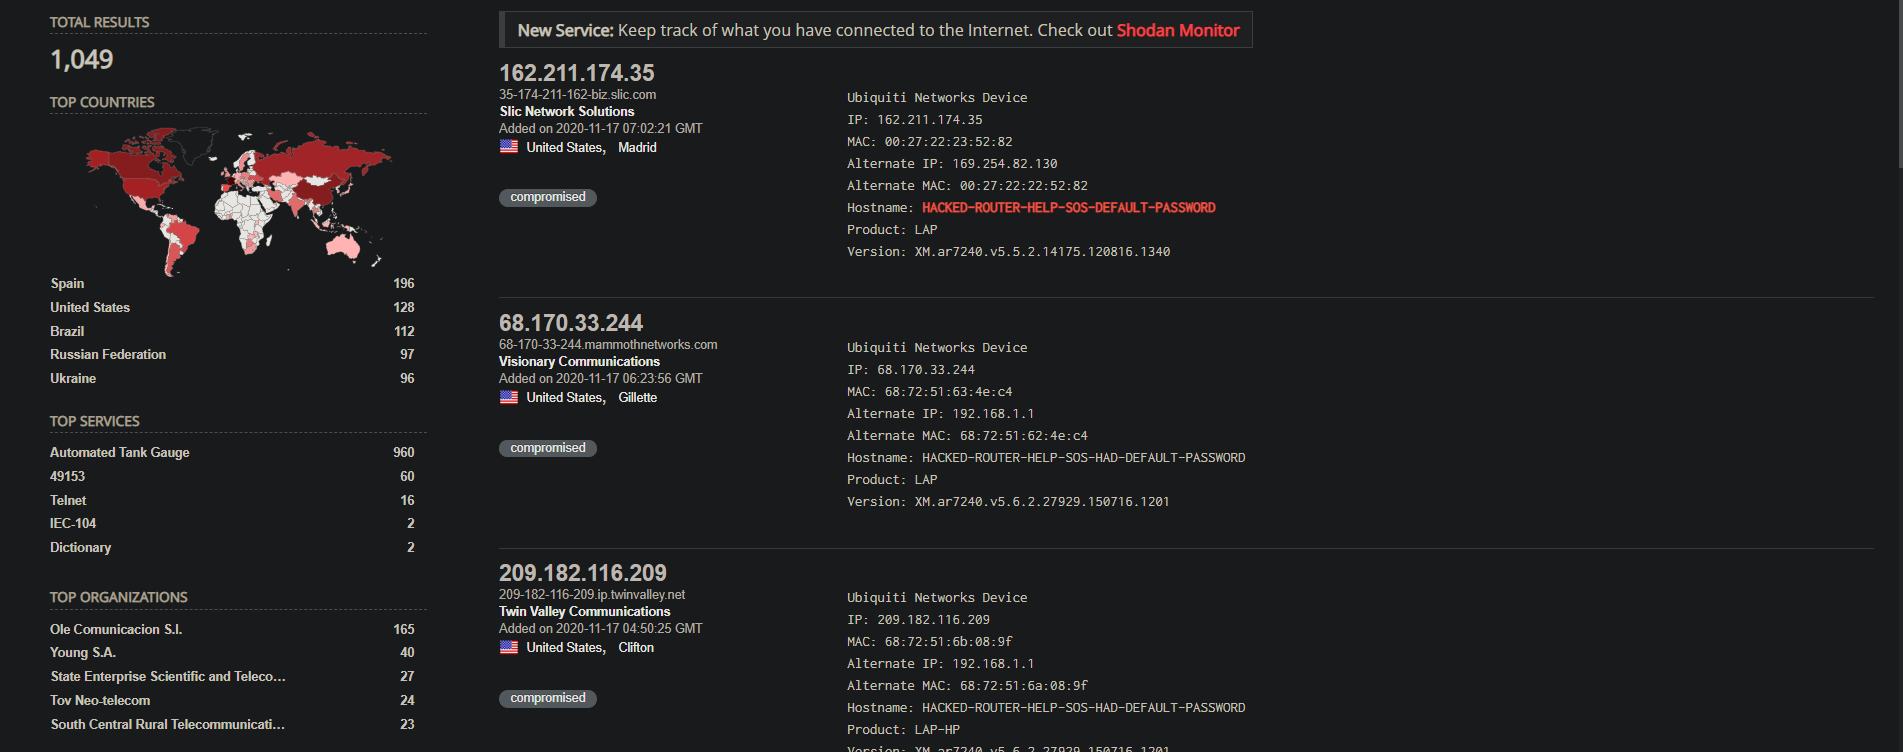1903x752 pixels.
Task: Open result 162.211.174.35
Action: (576, 73)
